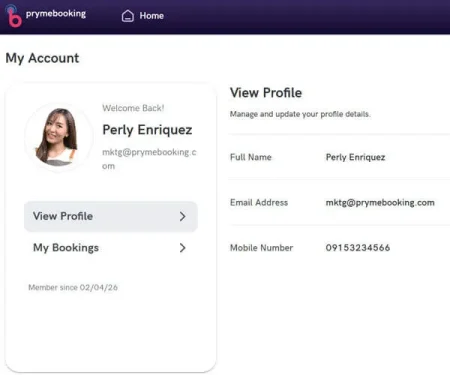This screenshot has width=450, height=375.
Task: Click the My Account page heading
Action: point(42,58)
